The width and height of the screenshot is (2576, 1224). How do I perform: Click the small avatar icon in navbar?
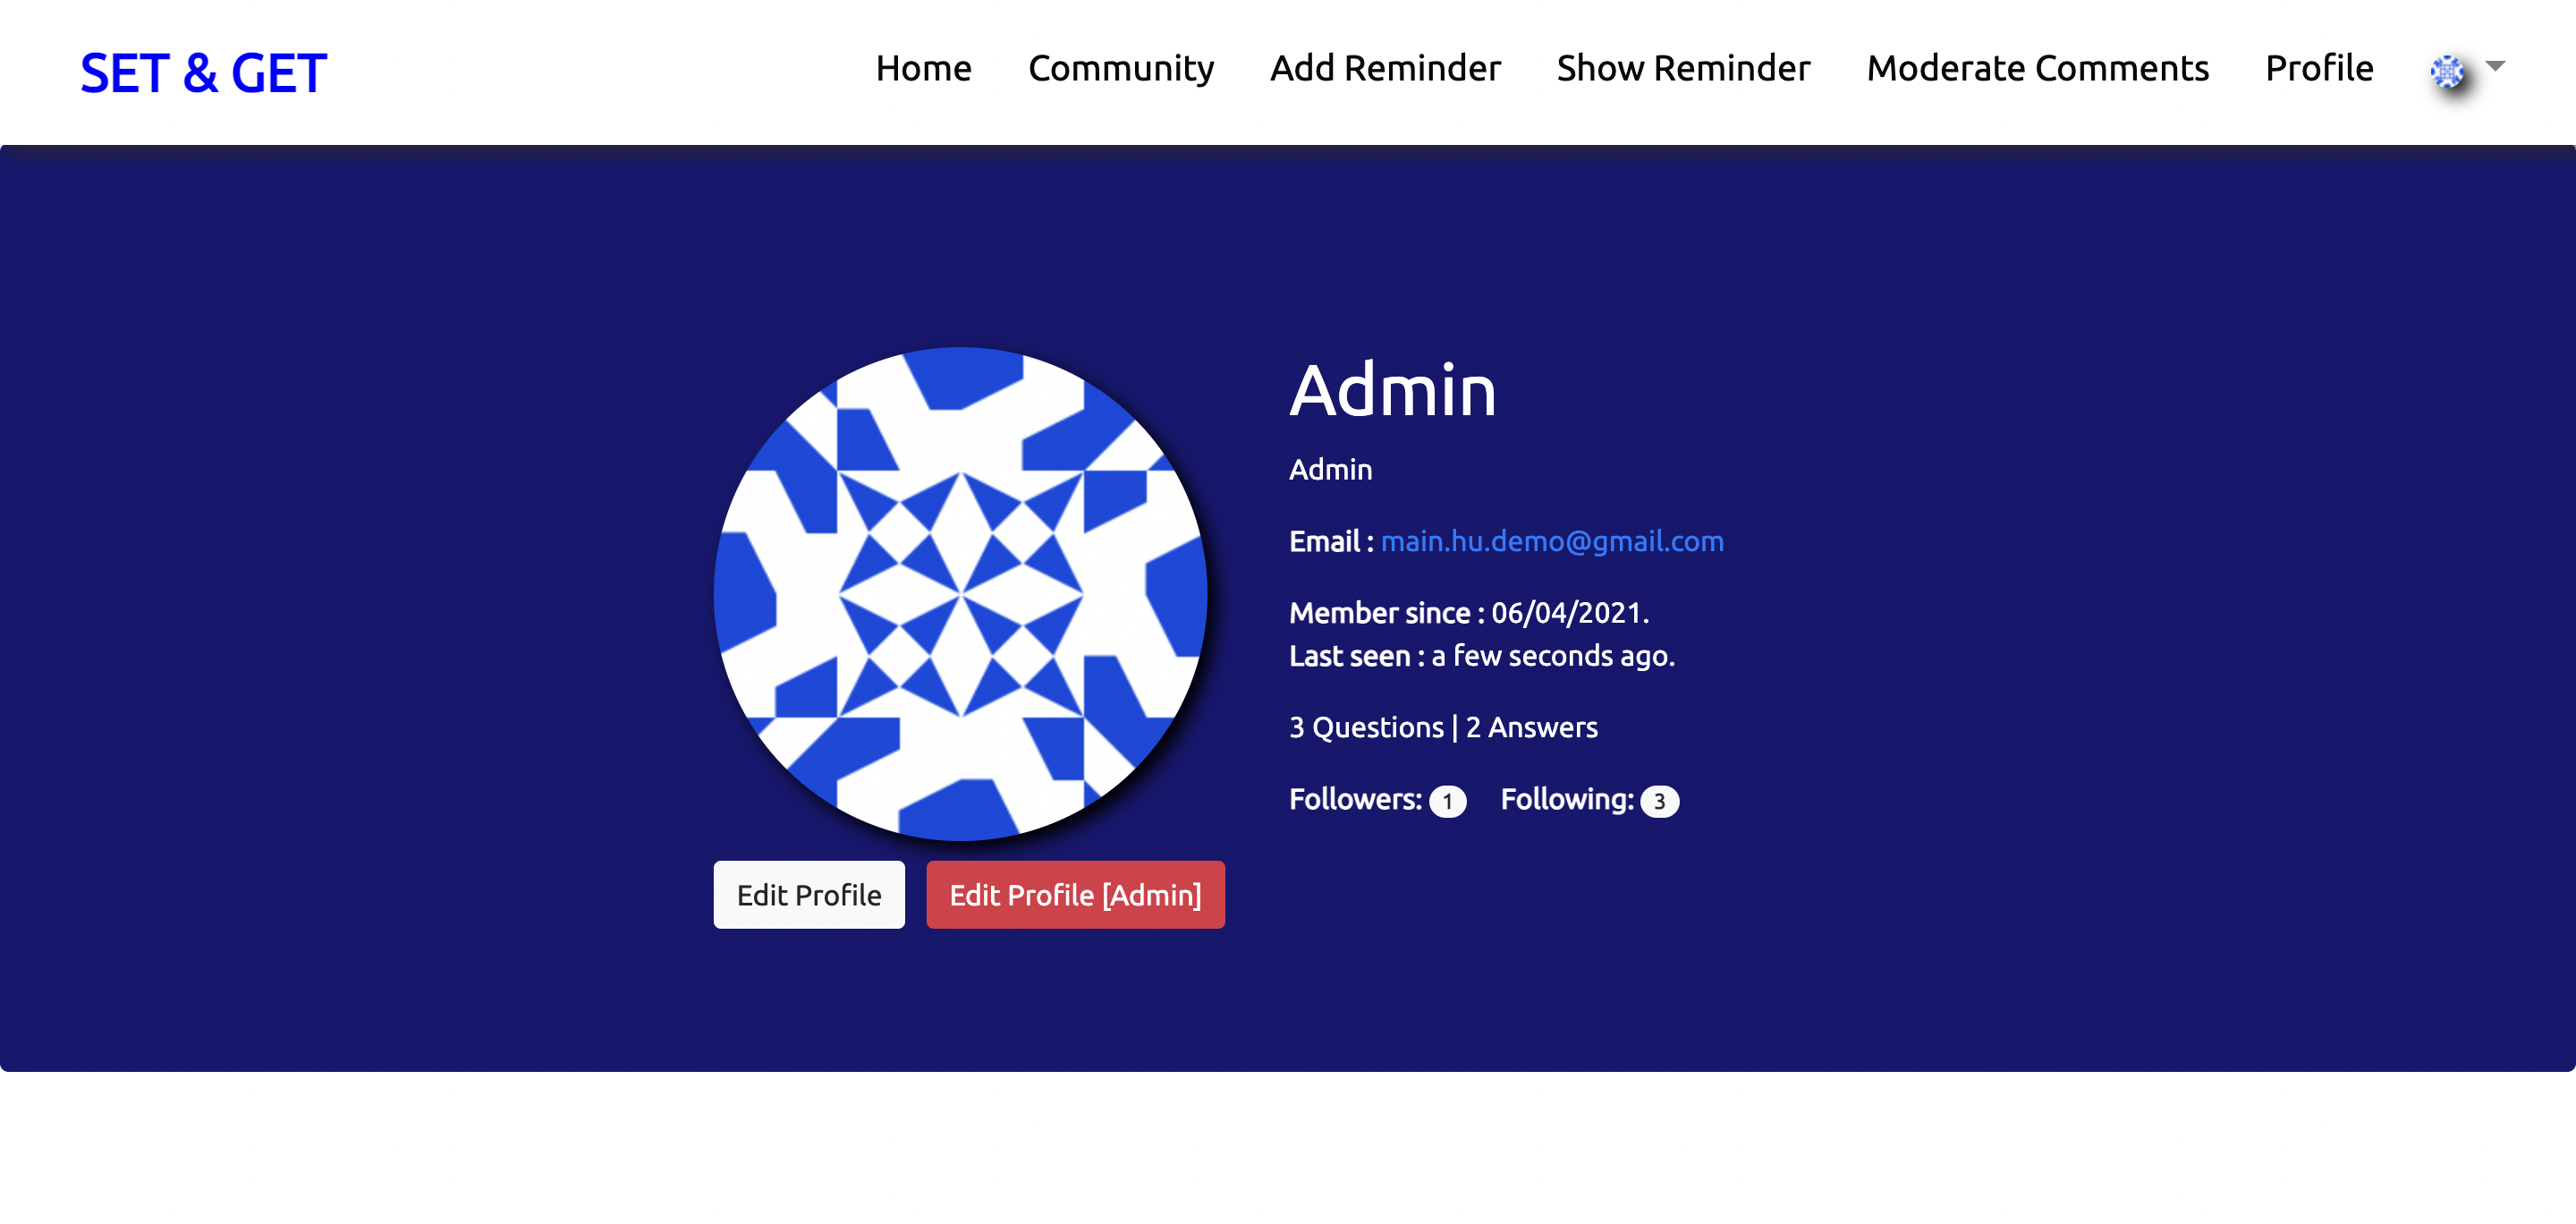pos(2446,71)
